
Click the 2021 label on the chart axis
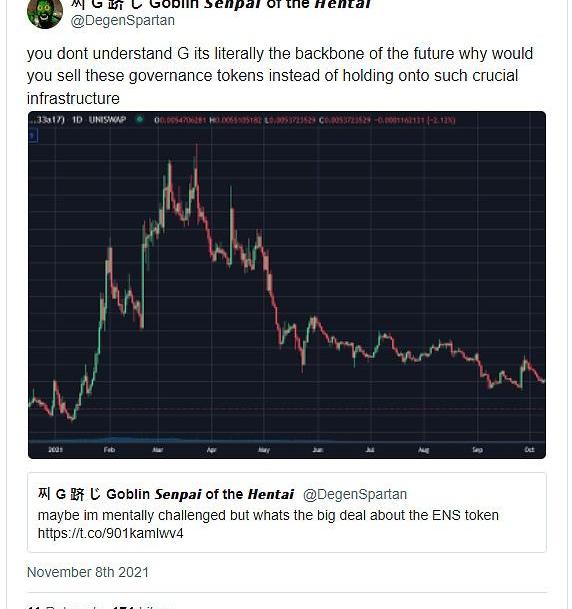[x=56, y=449]
